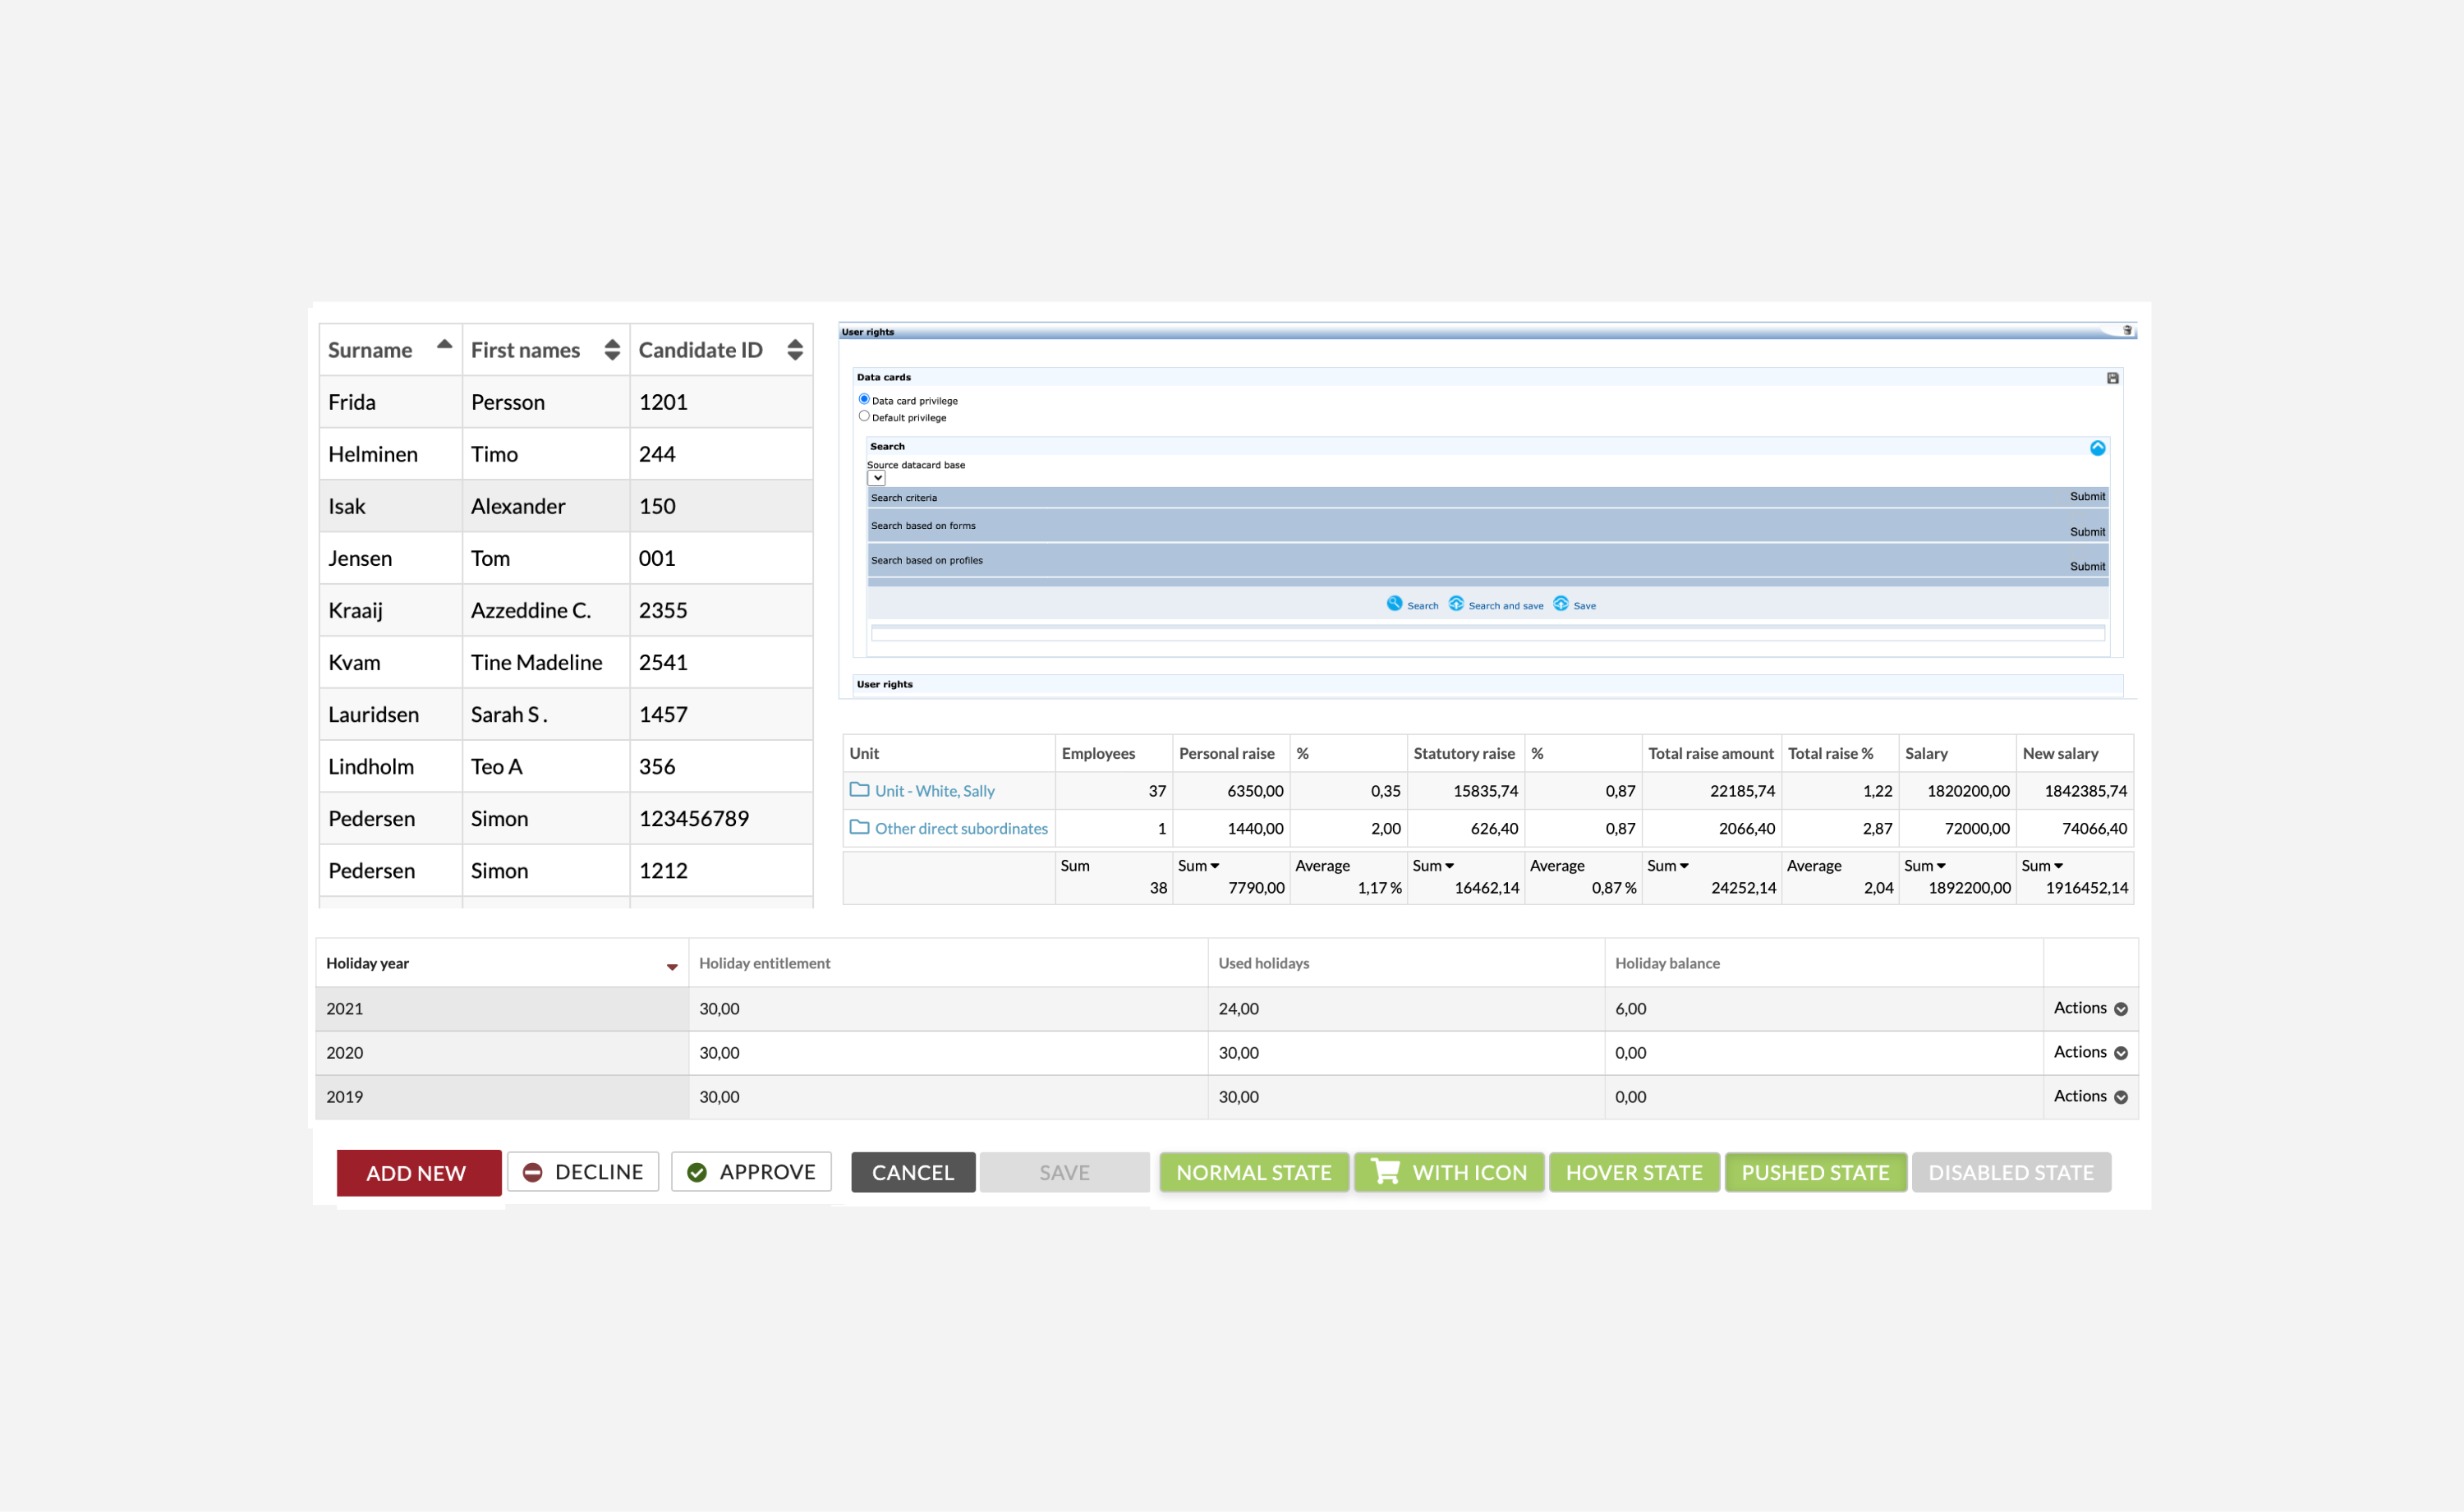
Task: Click the APPROVE button
Action: point(751,1172)
